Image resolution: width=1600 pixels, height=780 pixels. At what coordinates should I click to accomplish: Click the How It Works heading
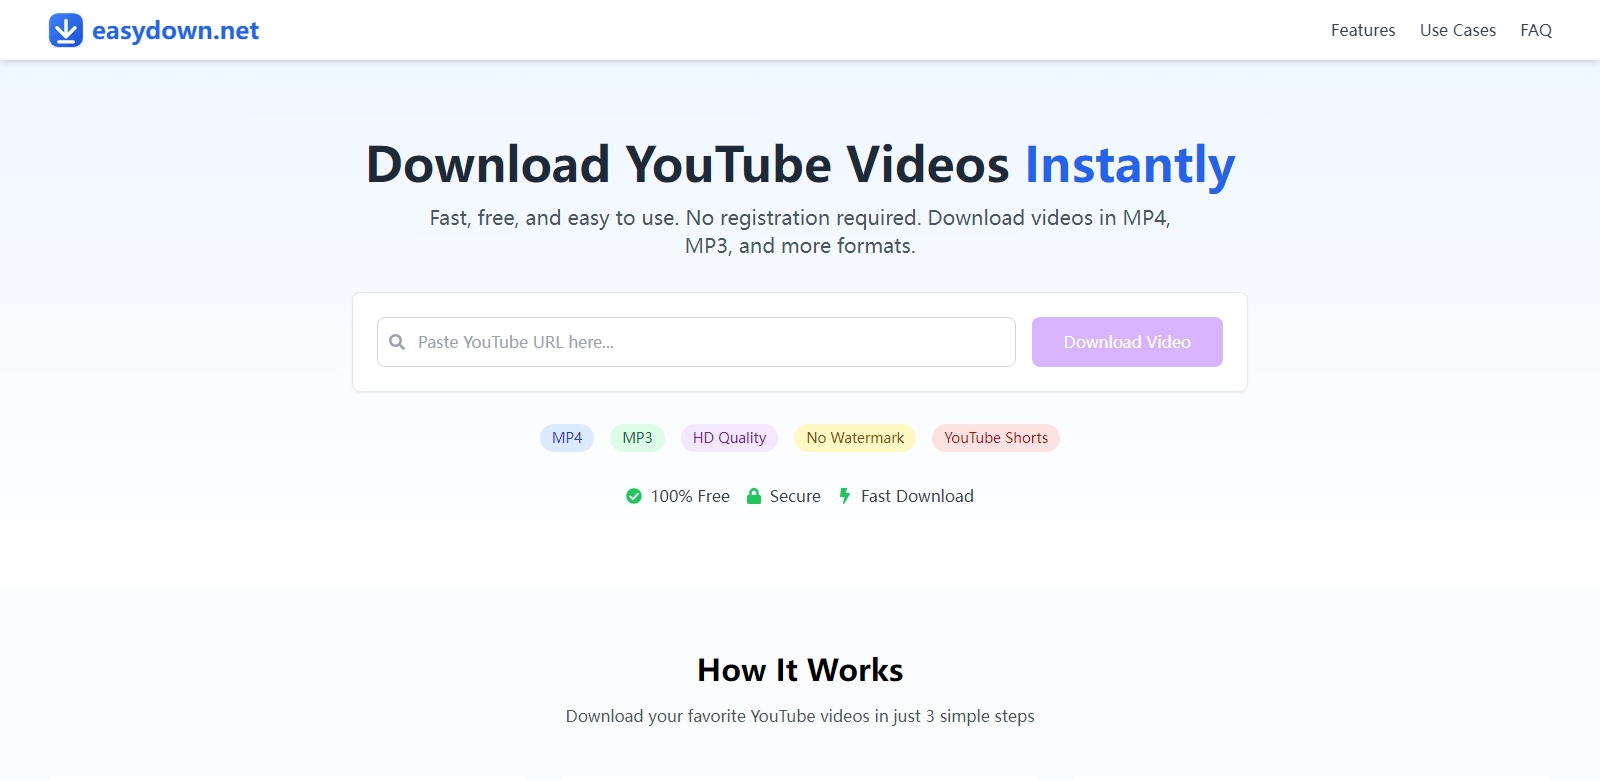(800, 670)
